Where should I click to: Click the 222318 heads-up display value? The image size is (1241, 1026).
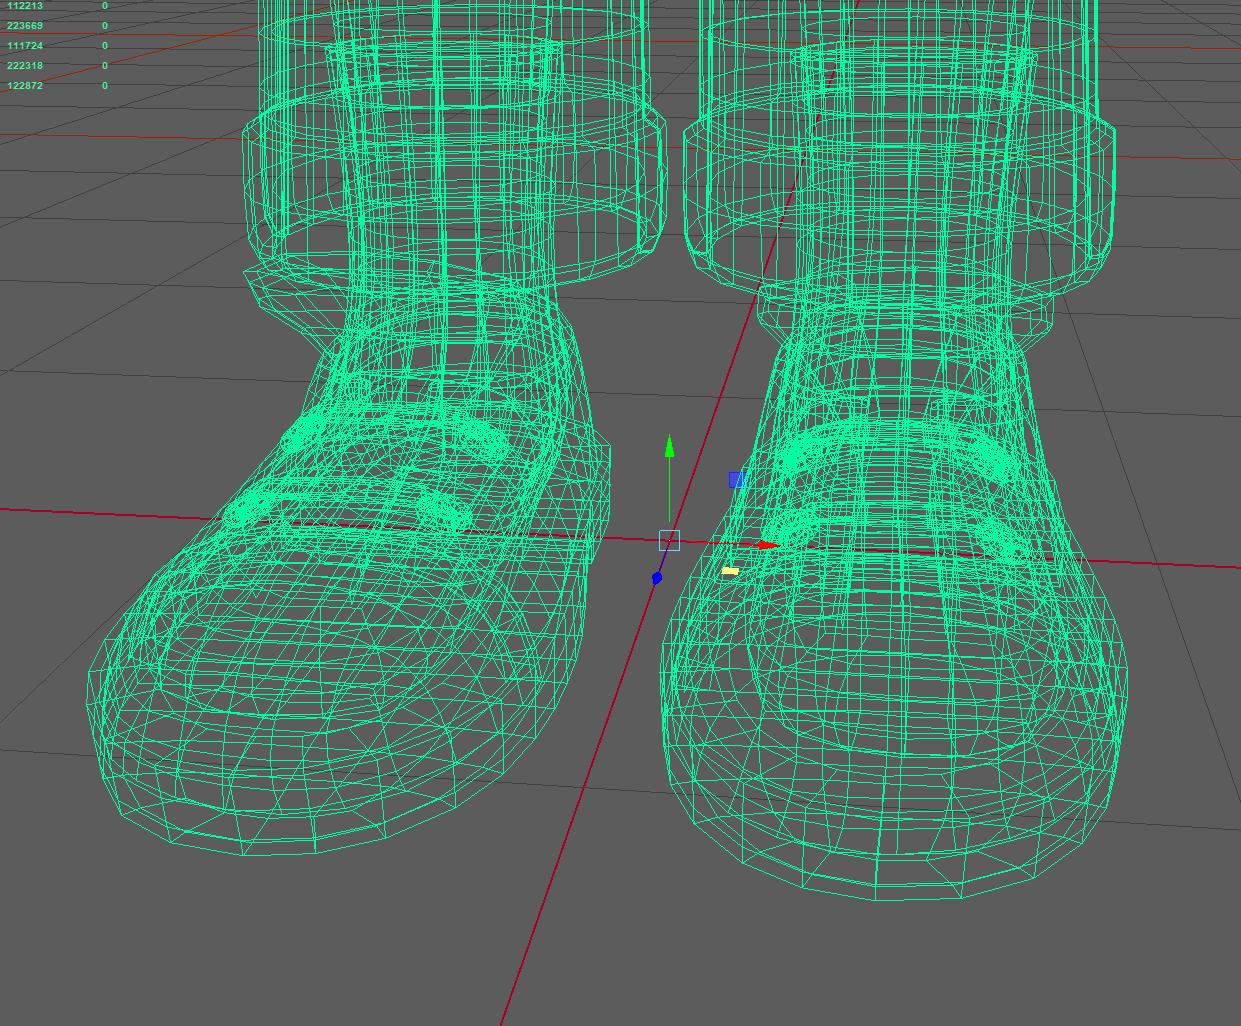click(25, 66)
